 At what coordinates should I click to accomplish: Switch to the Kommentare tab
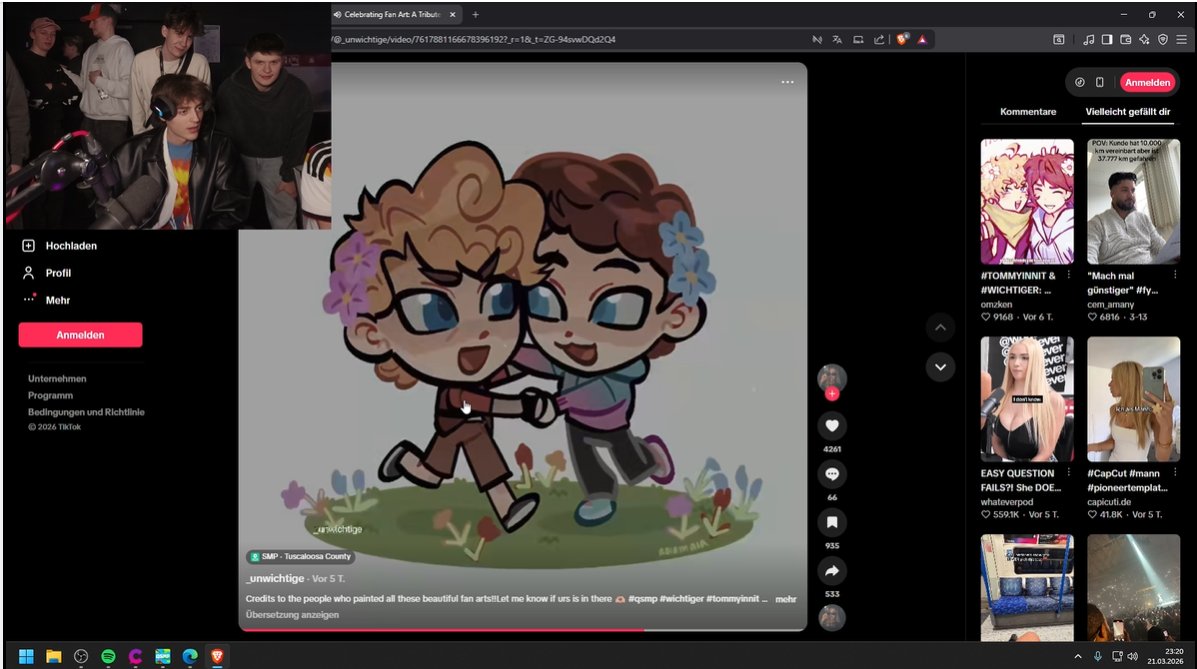[x=1028, y=112]
